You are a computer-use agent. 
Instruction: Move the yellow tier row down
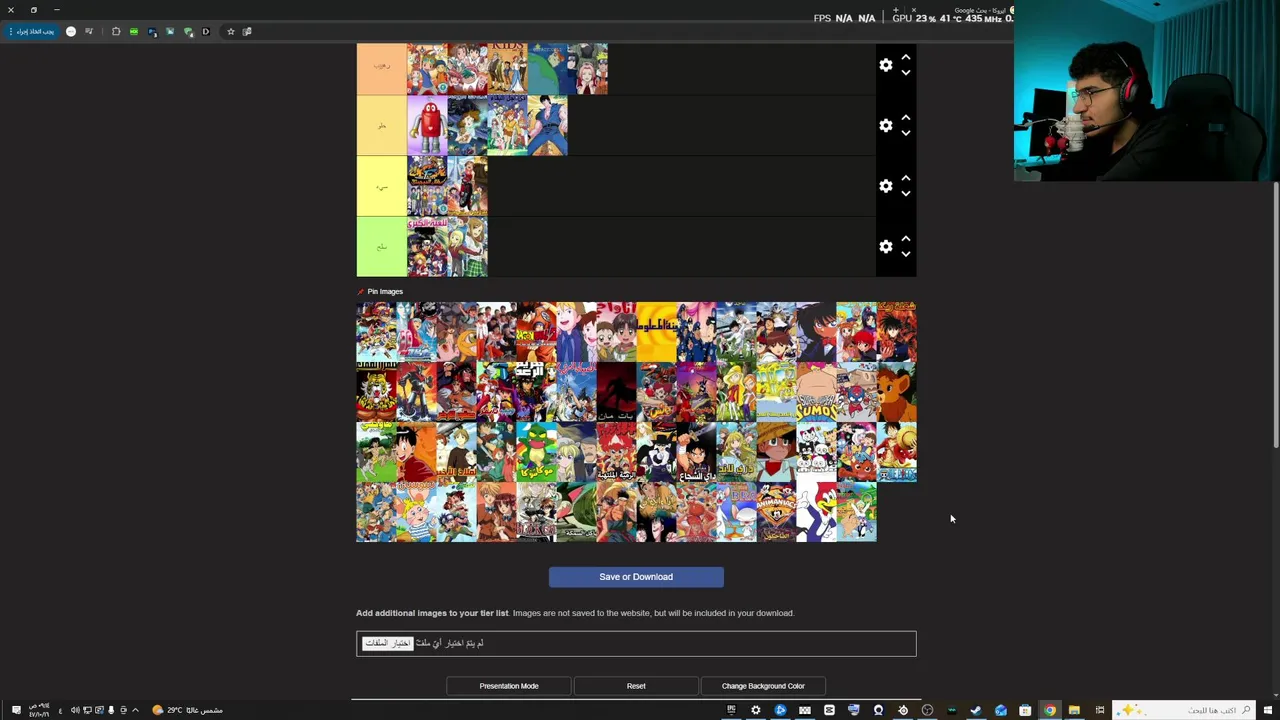[x=905, y=194]
